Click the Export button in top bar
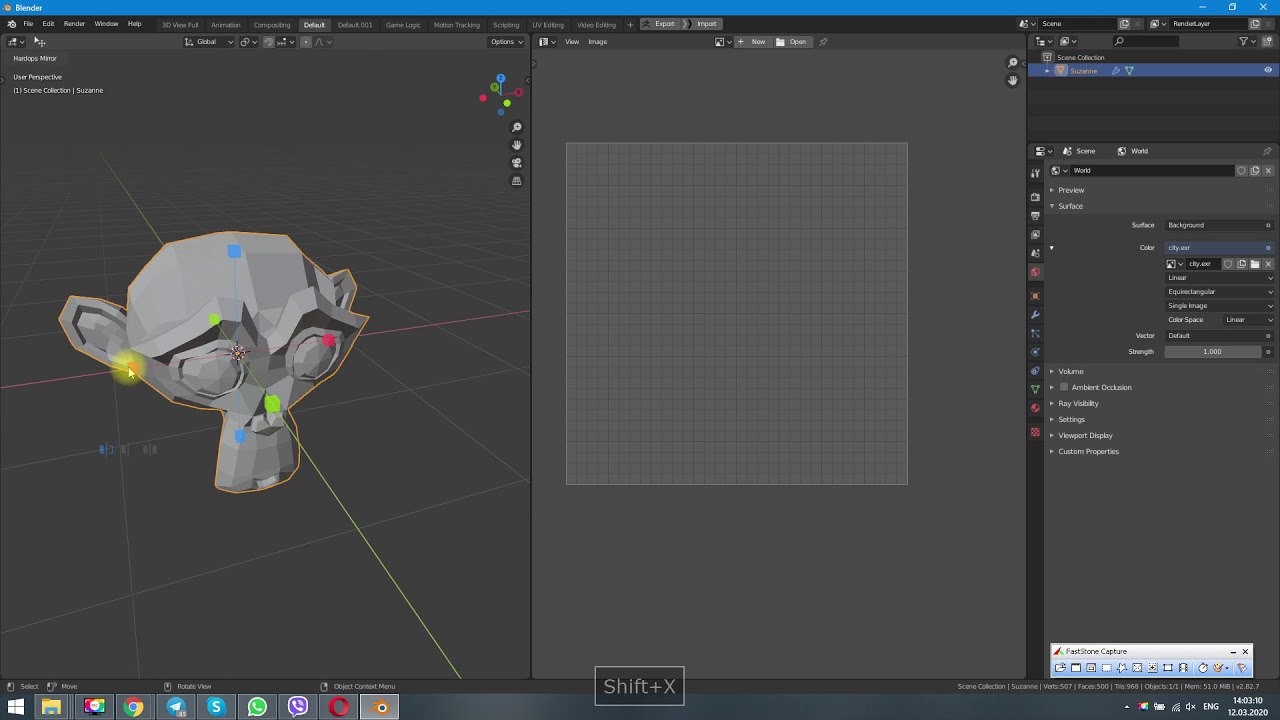1280x720 pixels. click(x=659, y=24)
